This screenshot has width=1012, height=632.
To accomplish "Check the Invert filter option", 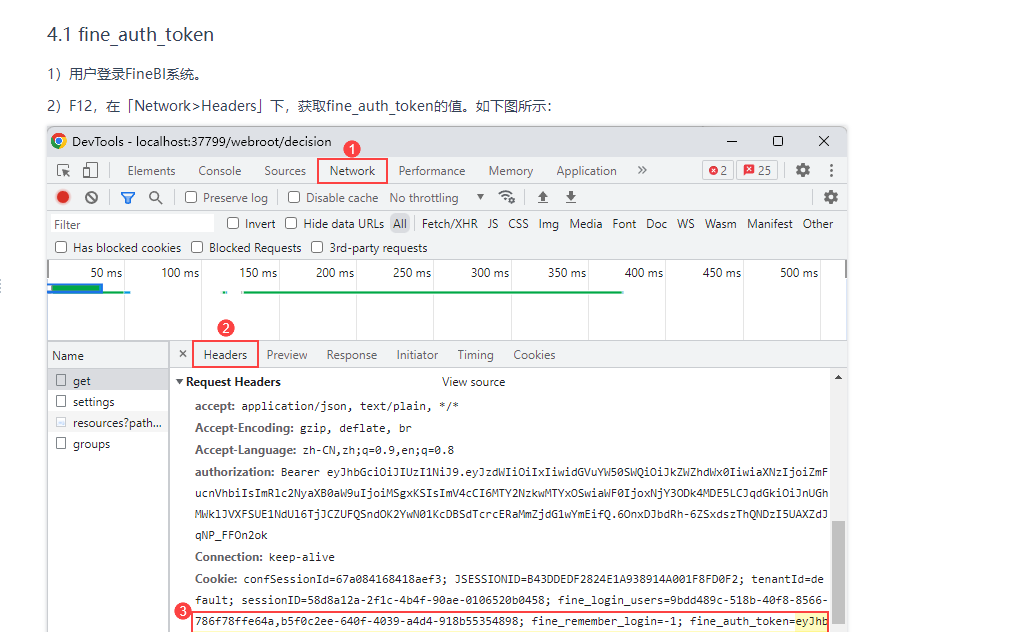I will (233, 223).
